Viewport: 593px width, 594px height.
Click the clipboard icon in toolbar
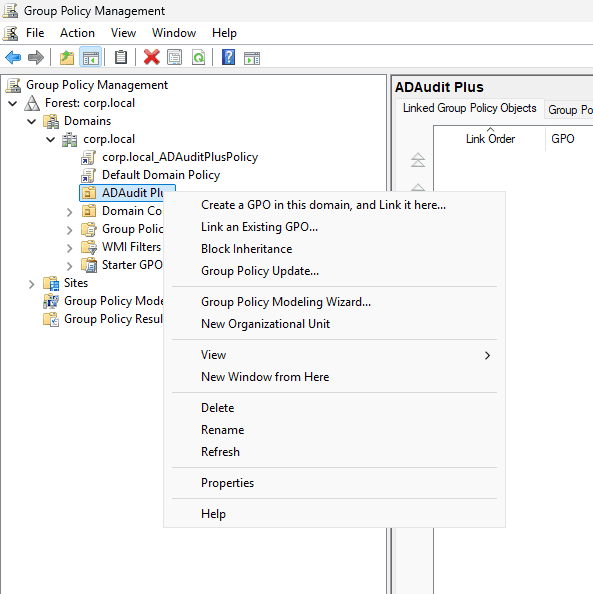pos(121,58)
